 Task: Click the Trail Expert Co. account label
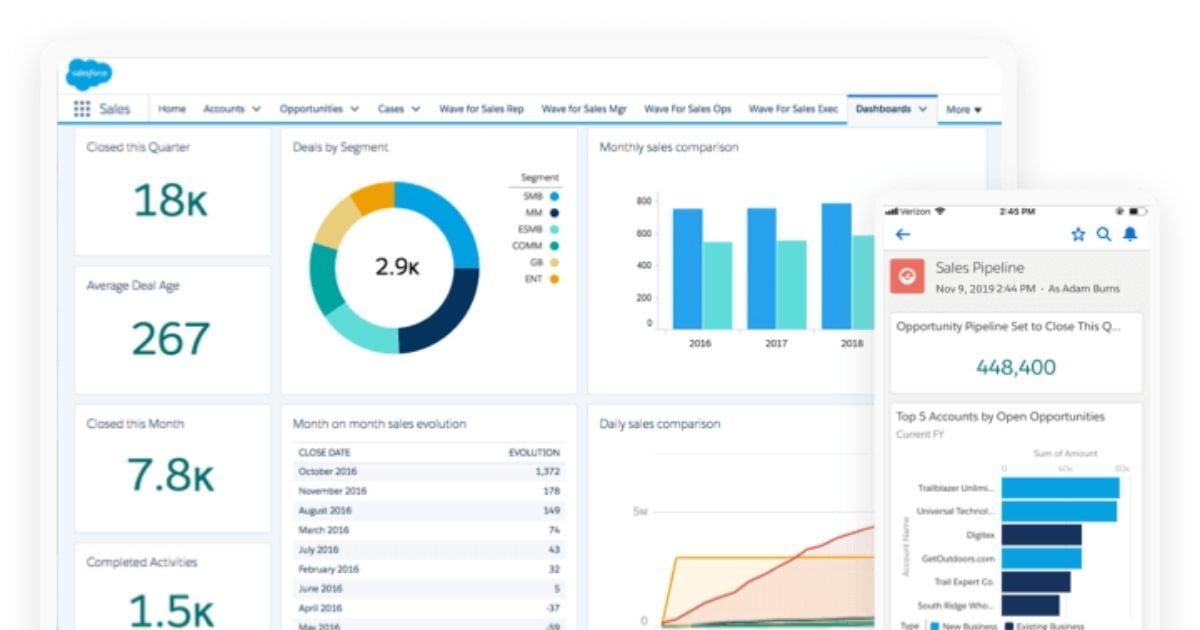click(x=964, y=582)
